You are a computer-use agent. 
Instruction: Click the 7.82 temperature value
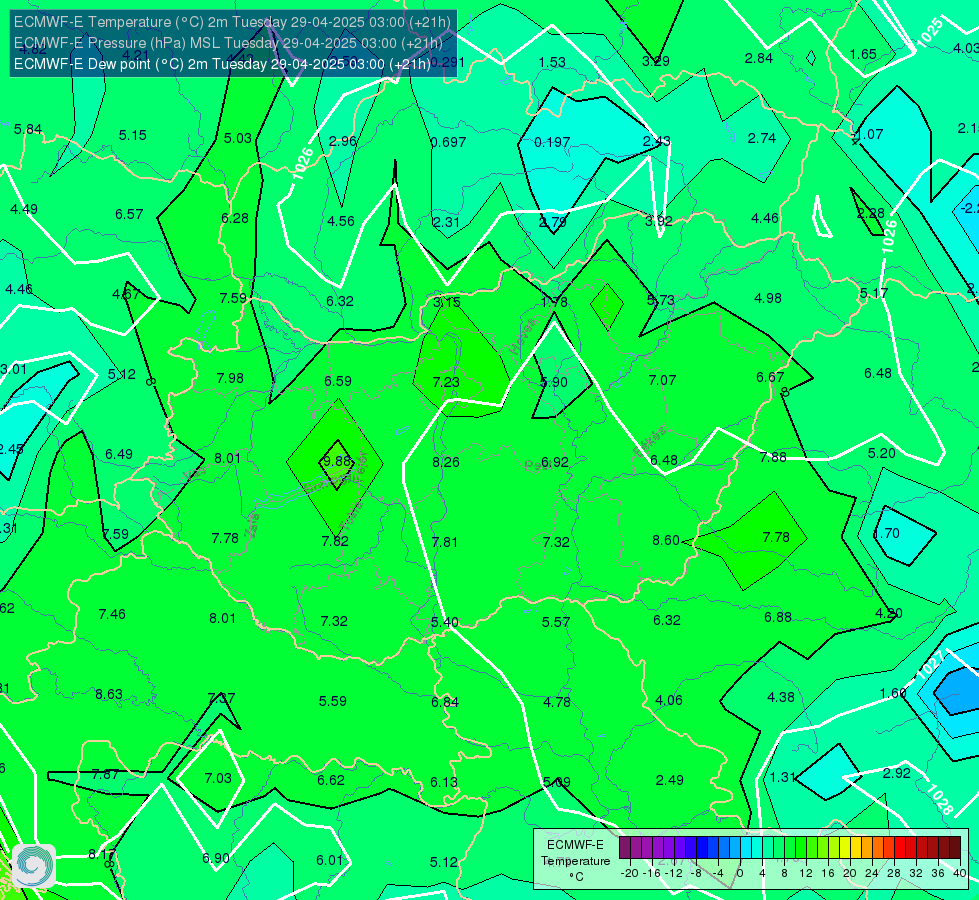[335, 541]
